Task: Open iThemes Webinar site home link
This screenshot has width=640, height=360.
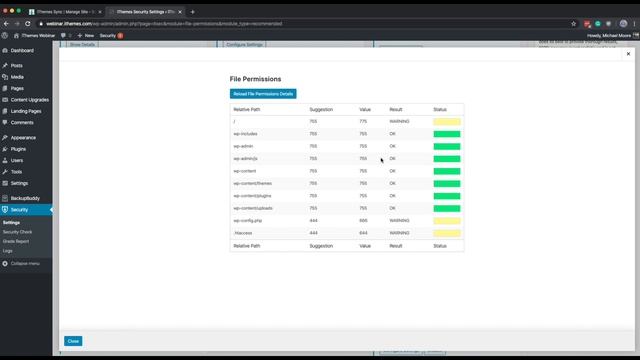Action: (x=34, y=36)
